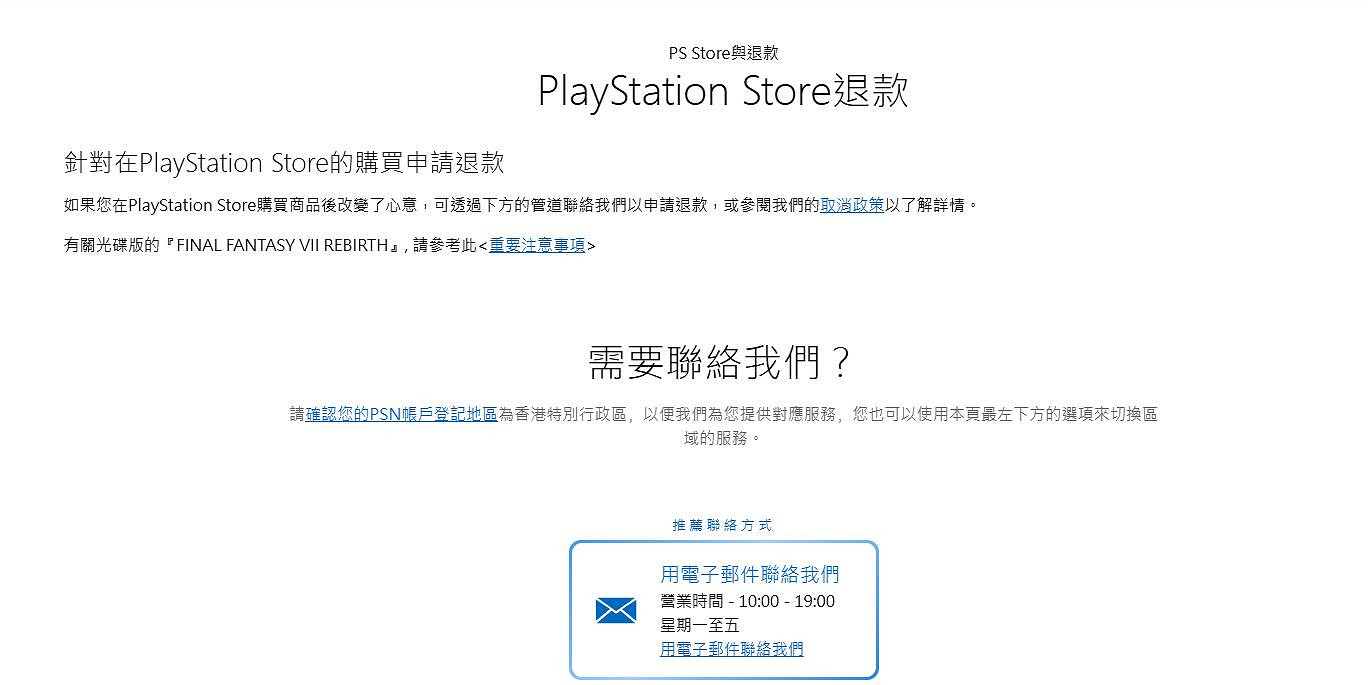Follow the 確認您的PSN帳戶登記地區 link

[x=401, y=414]
